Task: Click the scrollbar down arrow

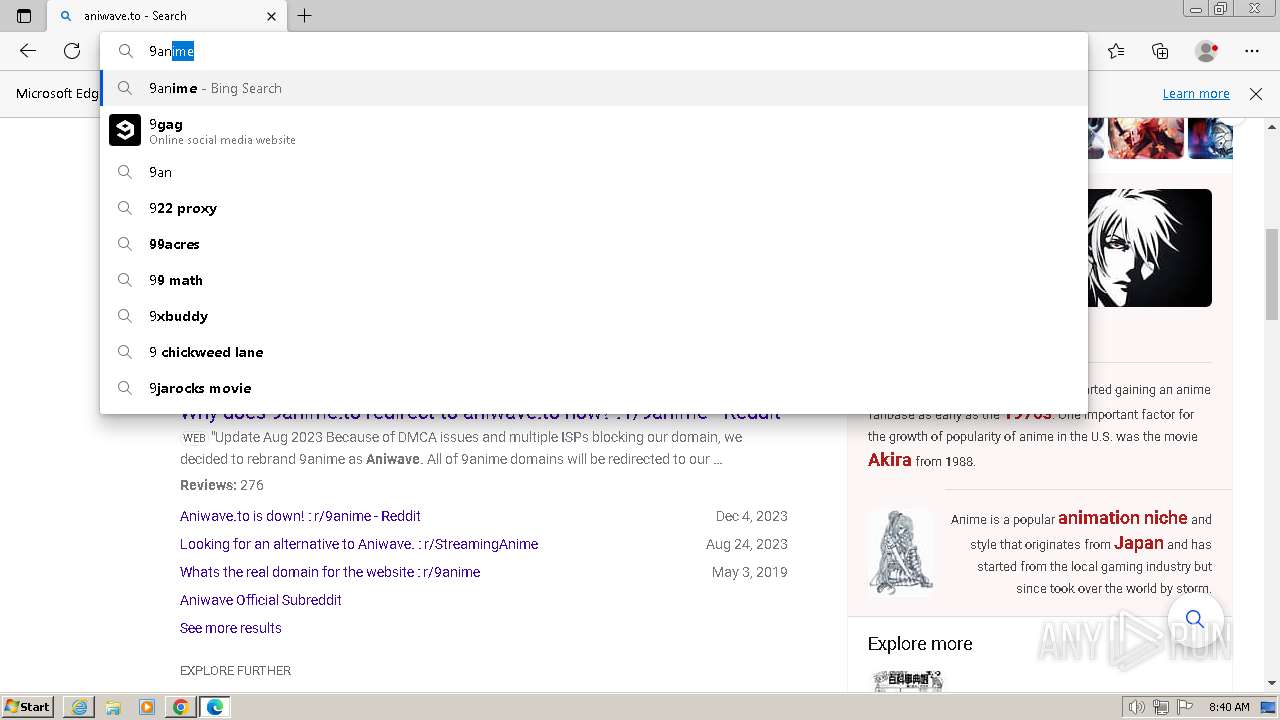Action: [1272, 683]
